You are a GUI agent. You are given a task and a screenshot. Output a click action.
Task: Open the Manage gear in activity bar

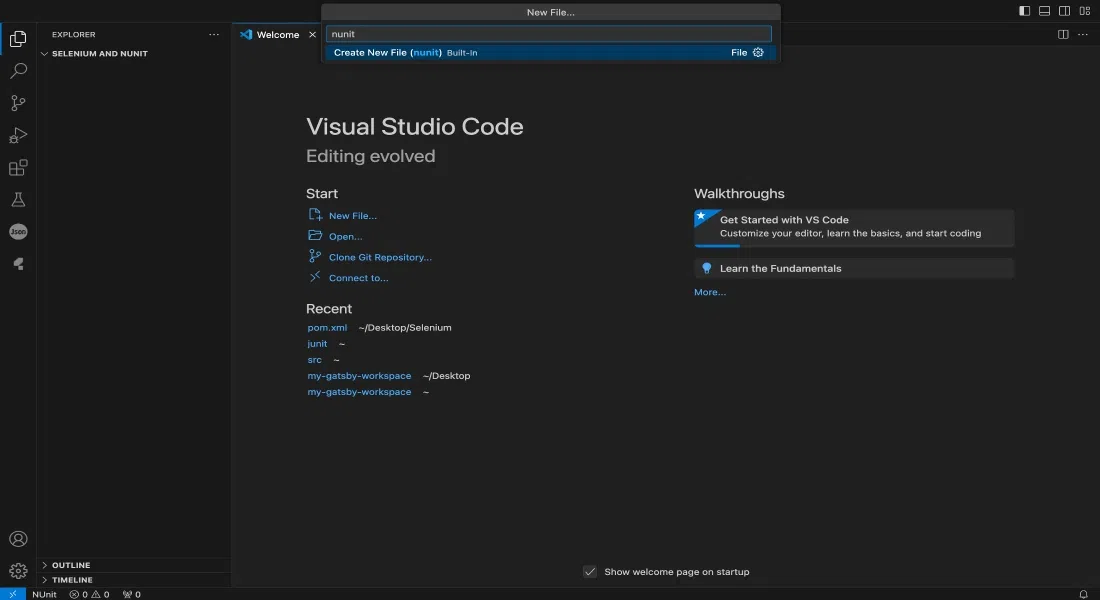[x=18, y=571]
